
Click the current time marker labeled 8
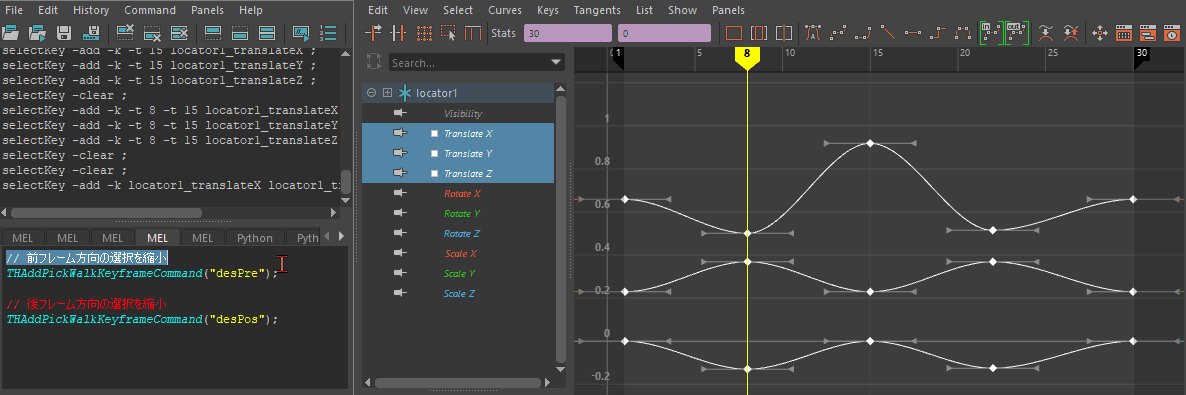pos(747,58)
